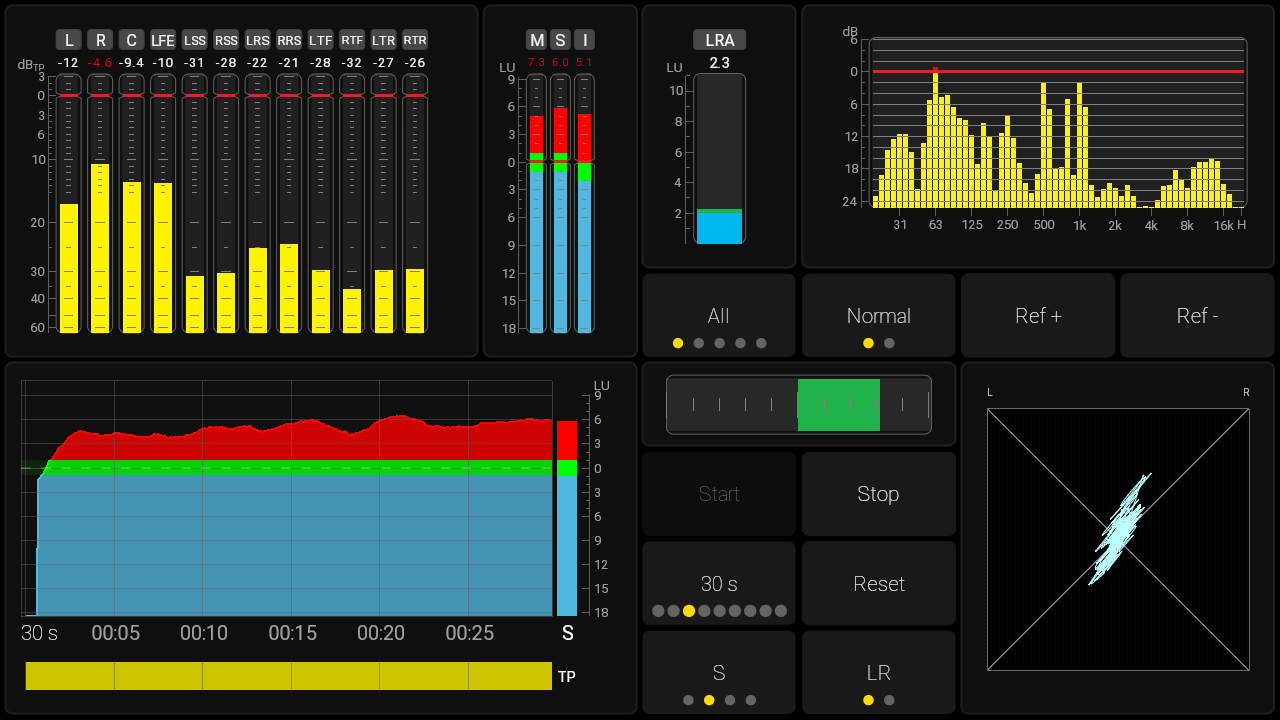This screenshot has height=720, width=1280.
Task: Select the R channel label
Action: pyautogui.click(x=100, y=40)
